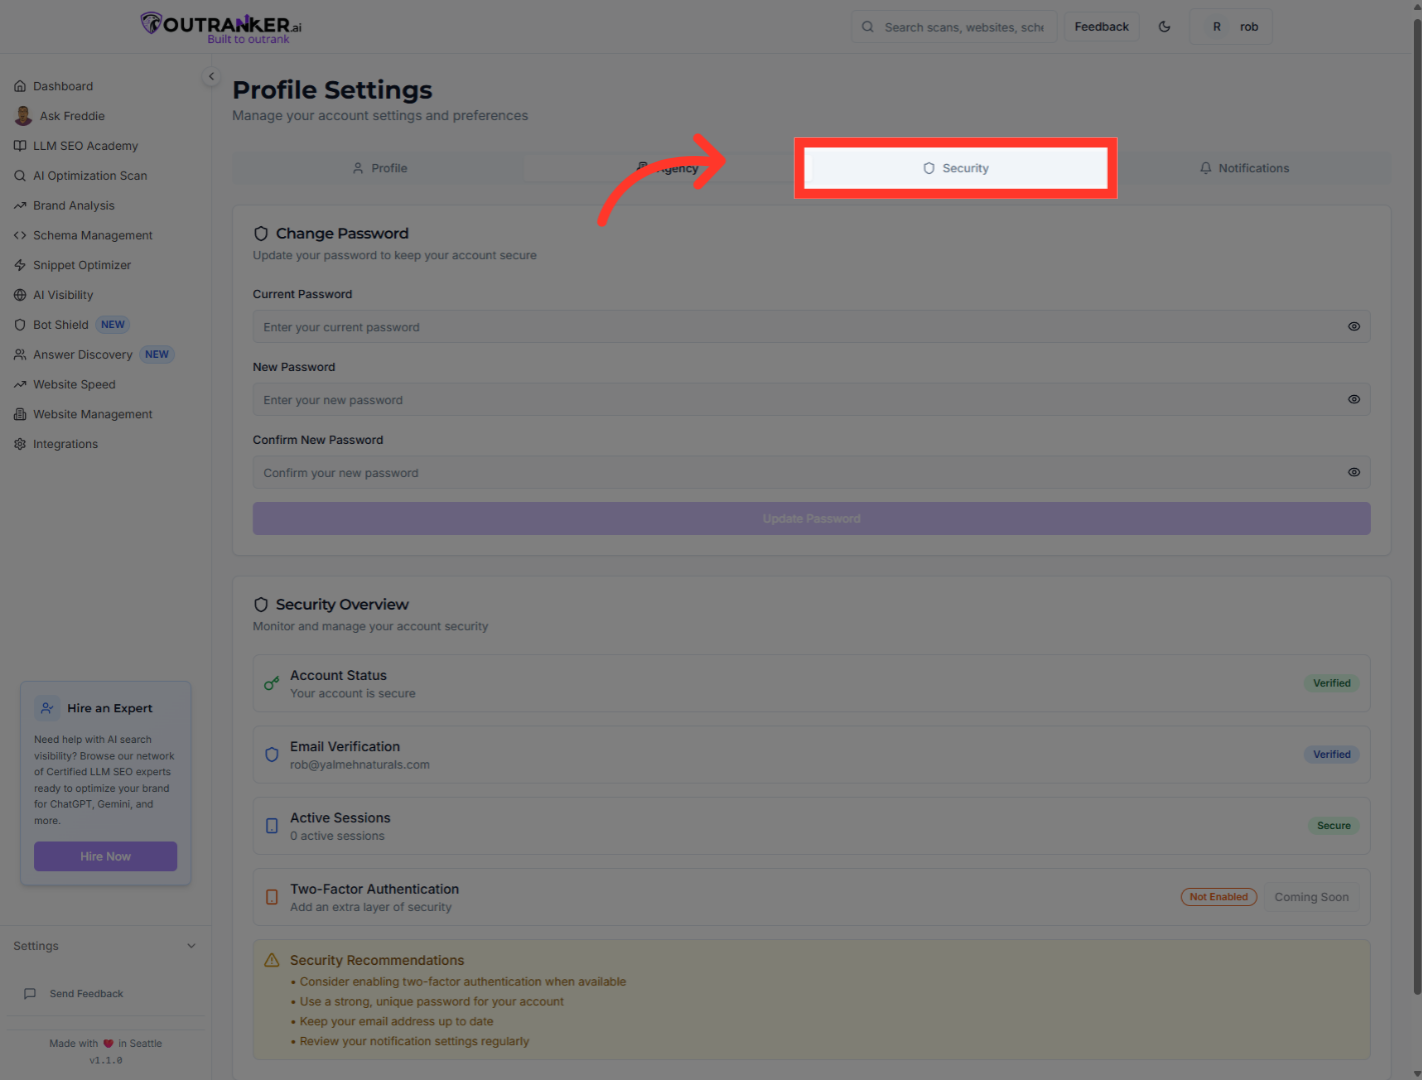Click the Hire Now button
This screenshot has width=1422, height=1080.
coord(105,856)
